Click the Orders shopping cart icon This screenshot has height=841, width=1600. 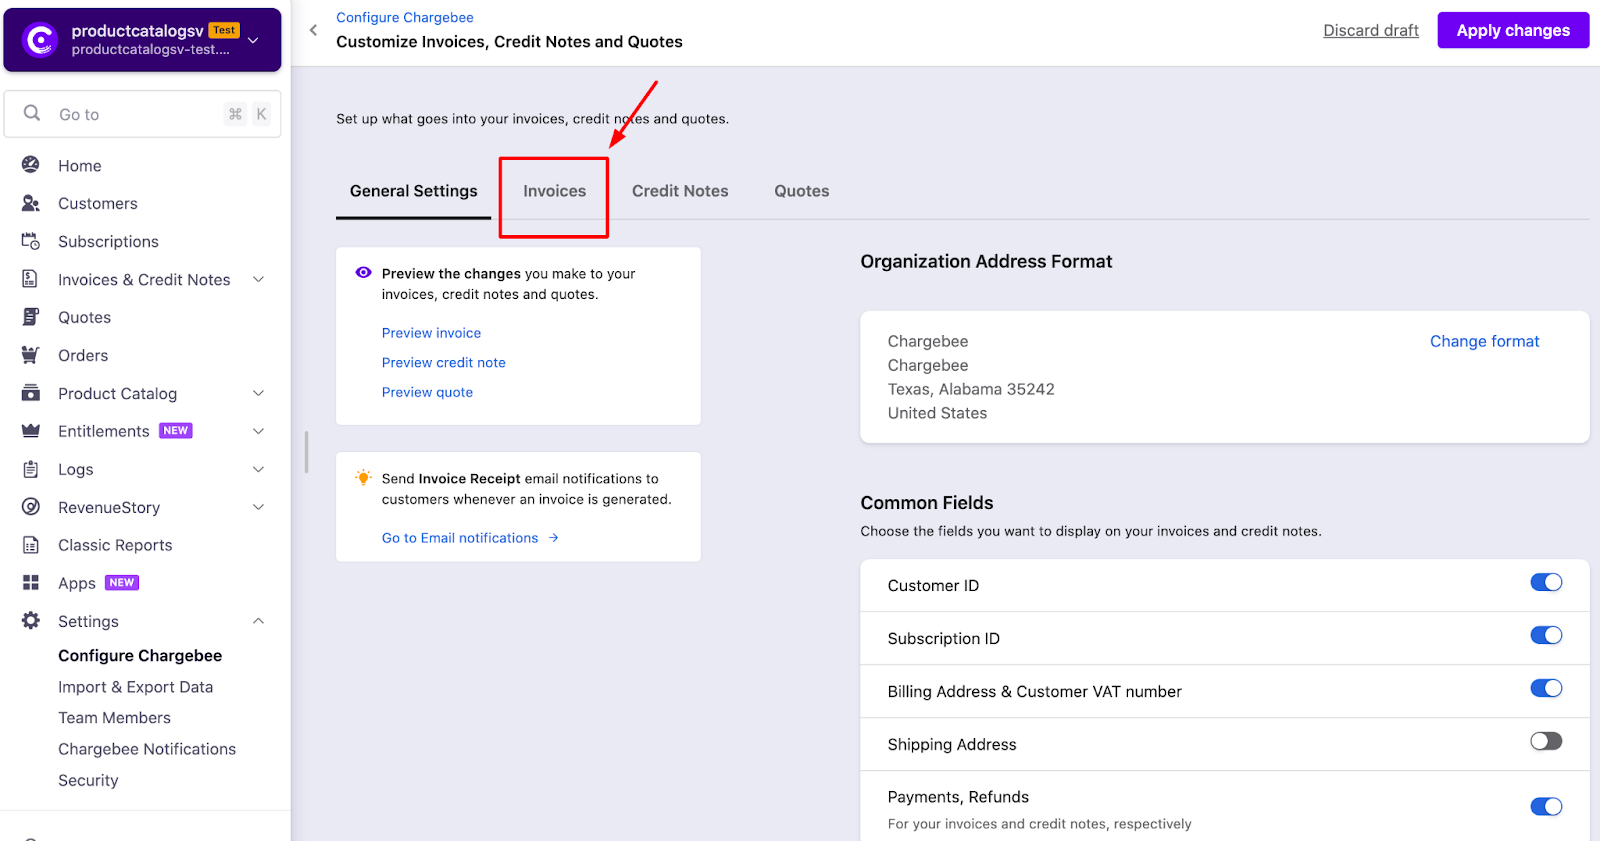[31, 355]
